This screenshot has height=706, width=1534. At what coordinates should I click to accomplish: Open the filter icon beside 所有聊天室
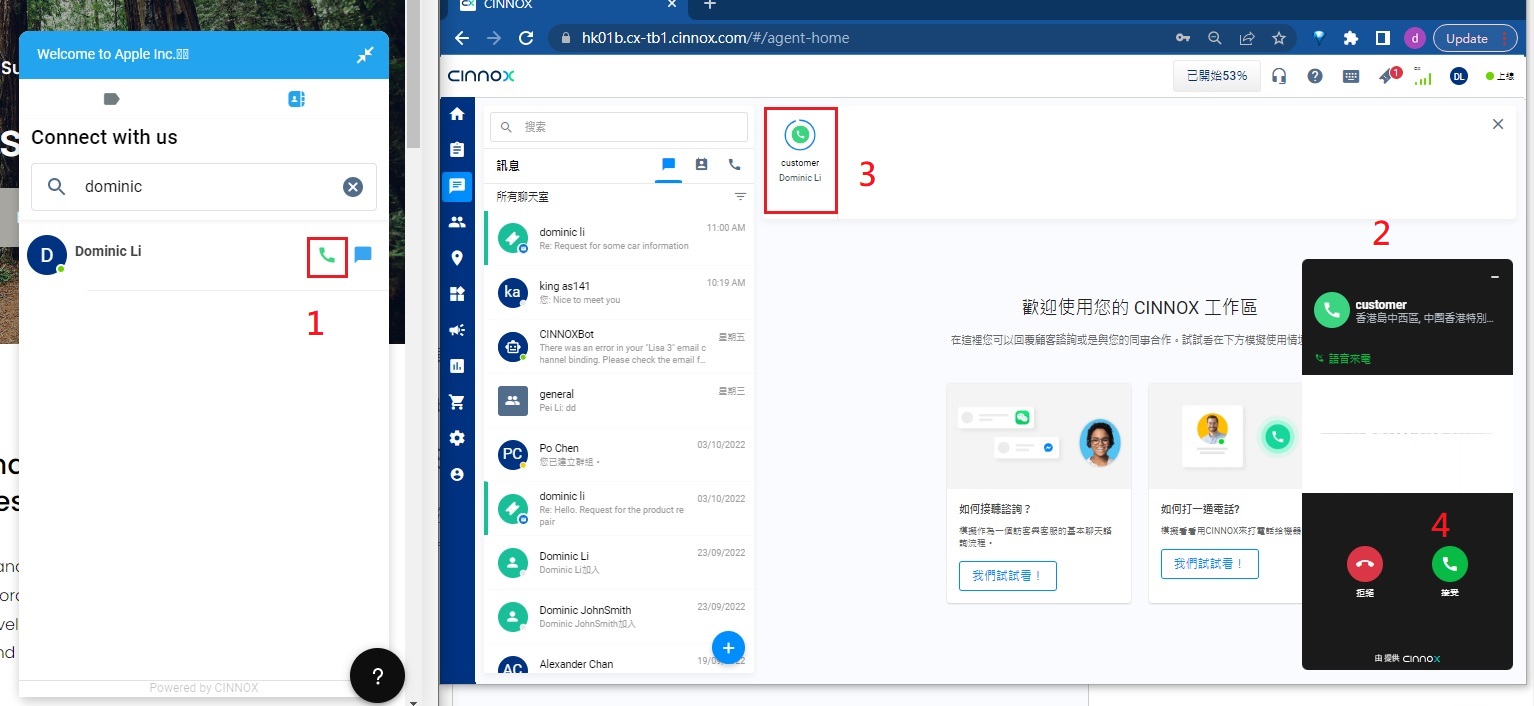(740, 197)
